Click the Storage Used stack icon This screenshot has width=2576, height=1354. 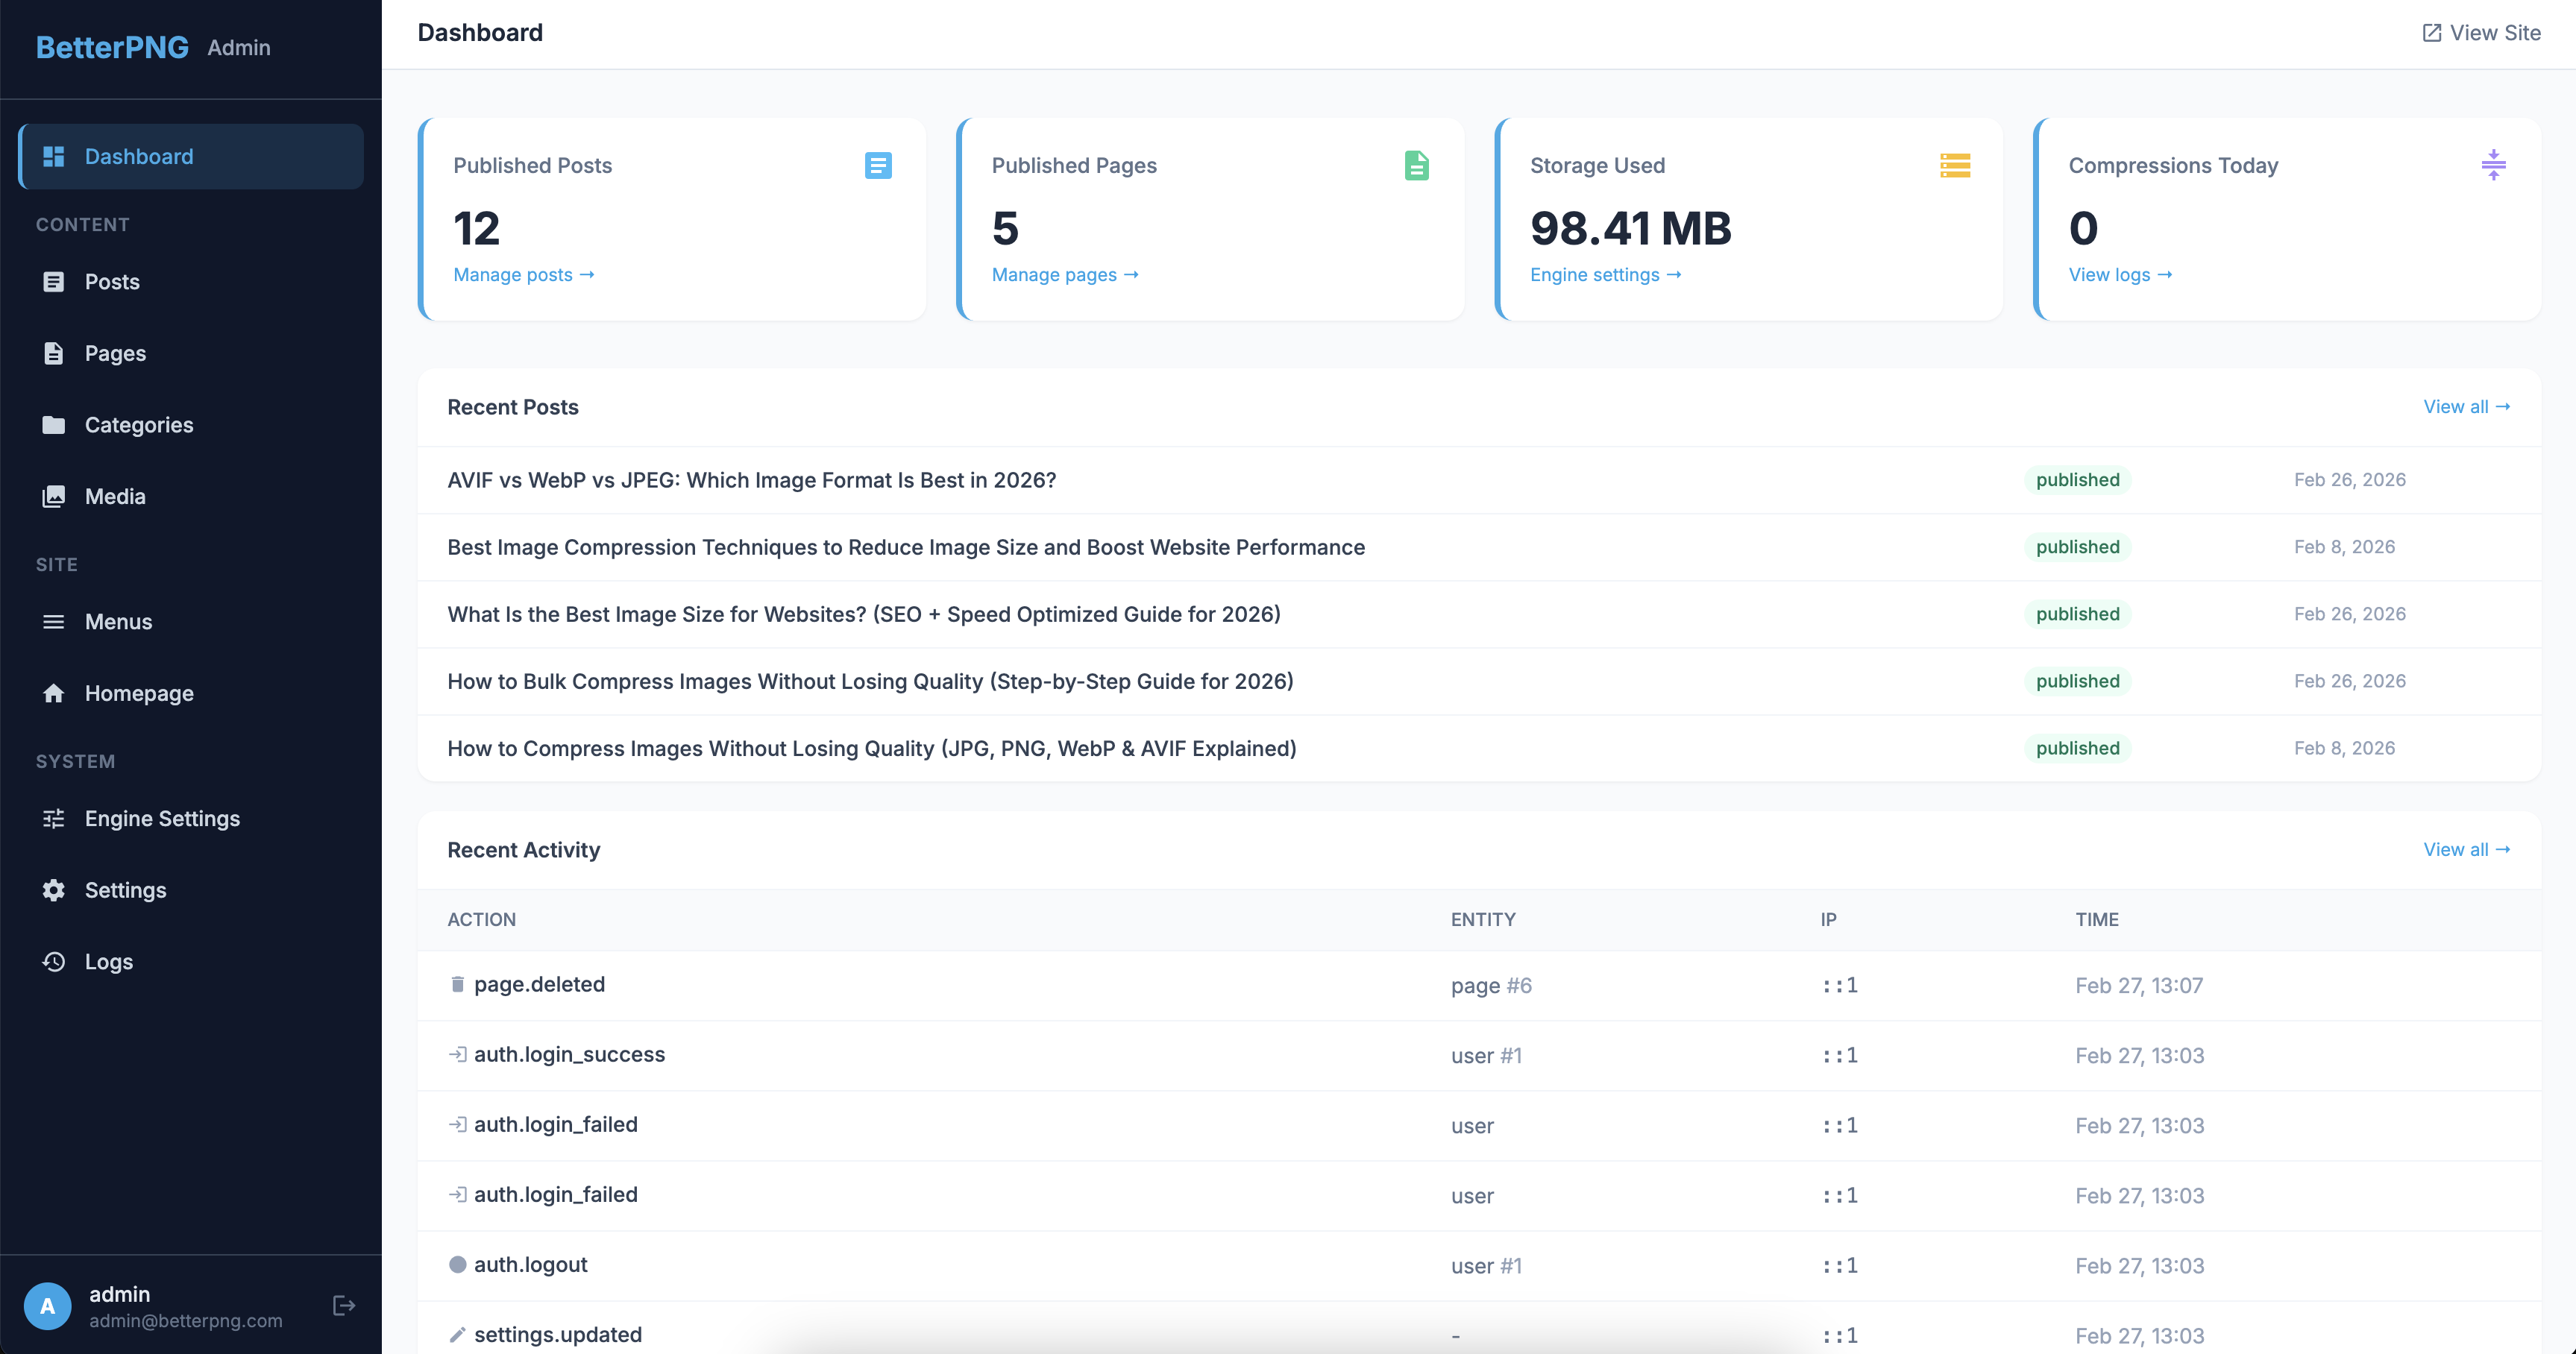click(x=1954, y=165)
